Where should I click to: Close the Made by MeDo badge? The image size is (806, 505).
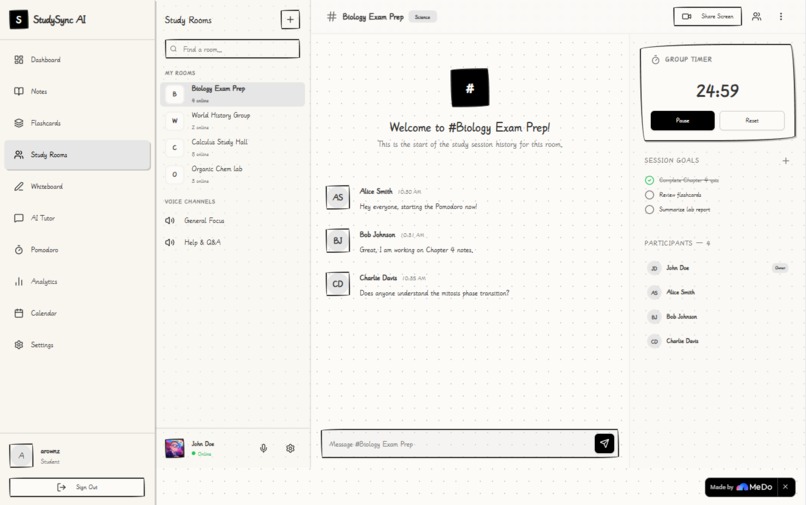785,487
